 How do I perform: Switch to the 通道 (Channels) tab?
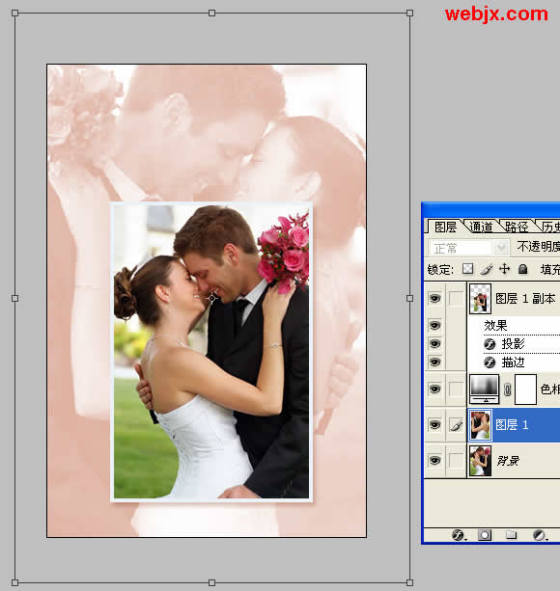click(481, 227)
